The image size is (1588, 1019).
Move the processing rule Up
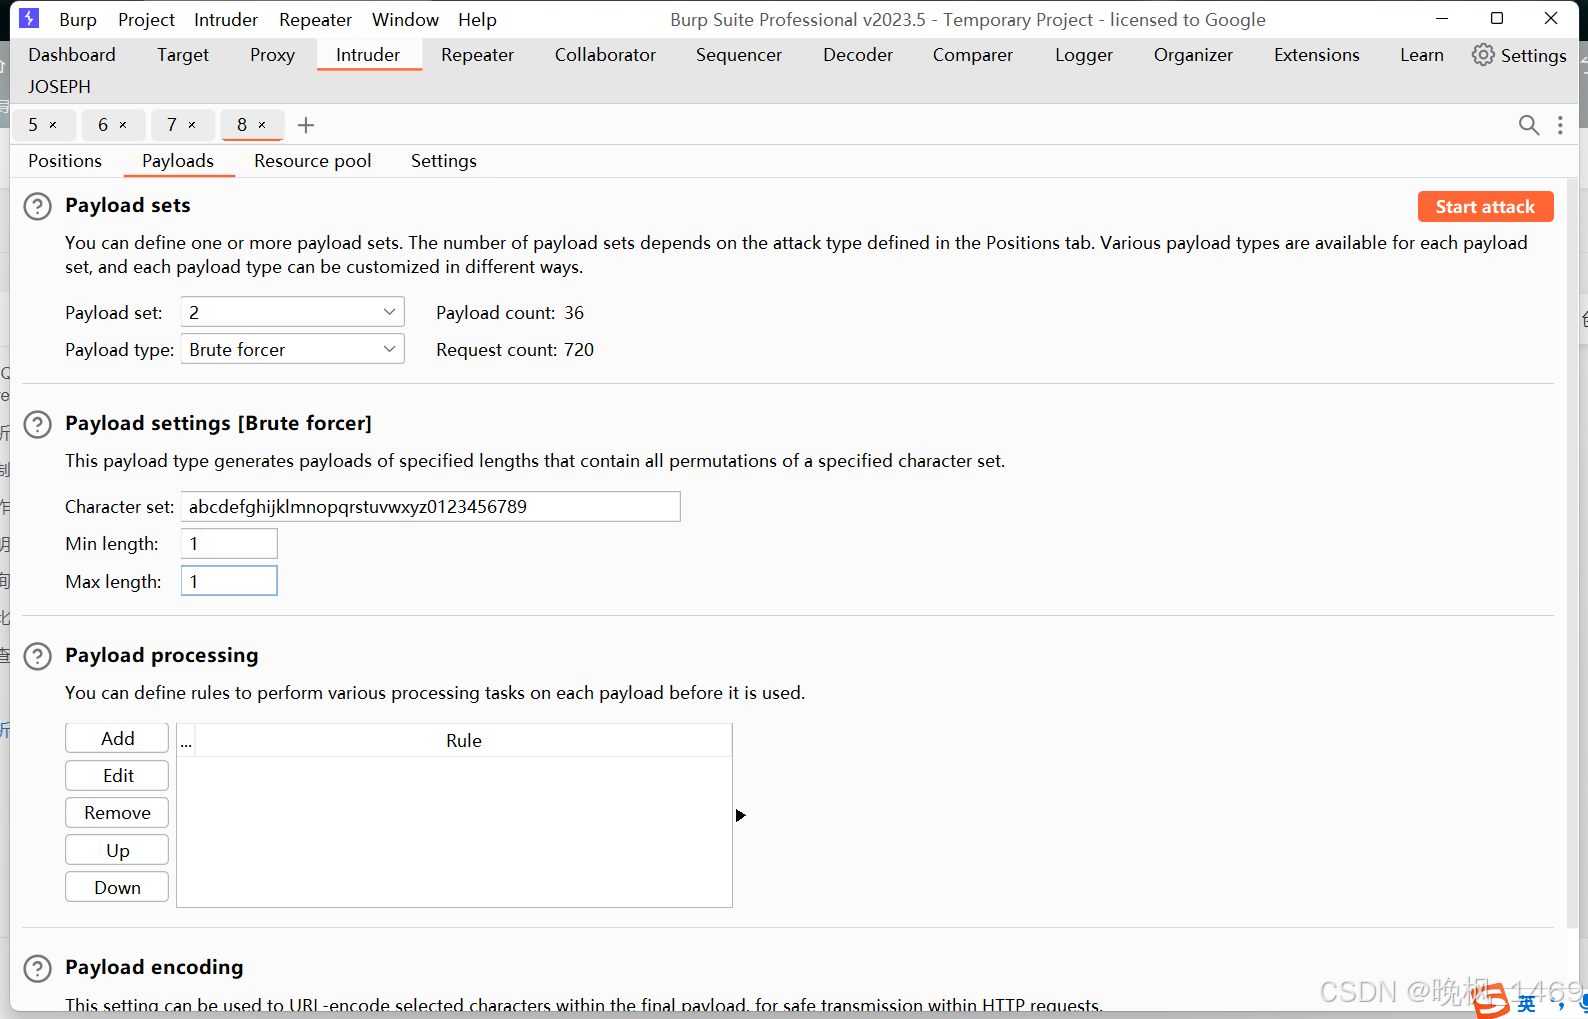tap(117, 850)
